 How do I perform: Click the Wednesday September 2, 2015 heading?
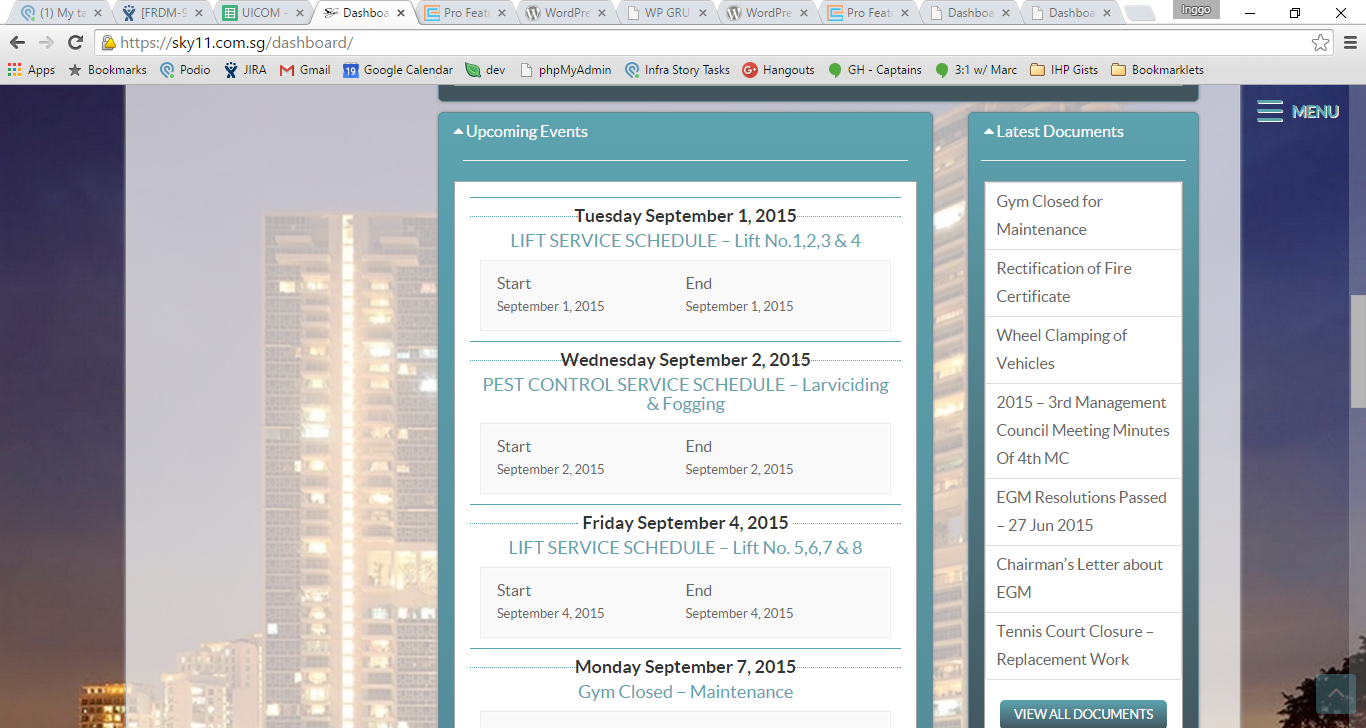685,360
